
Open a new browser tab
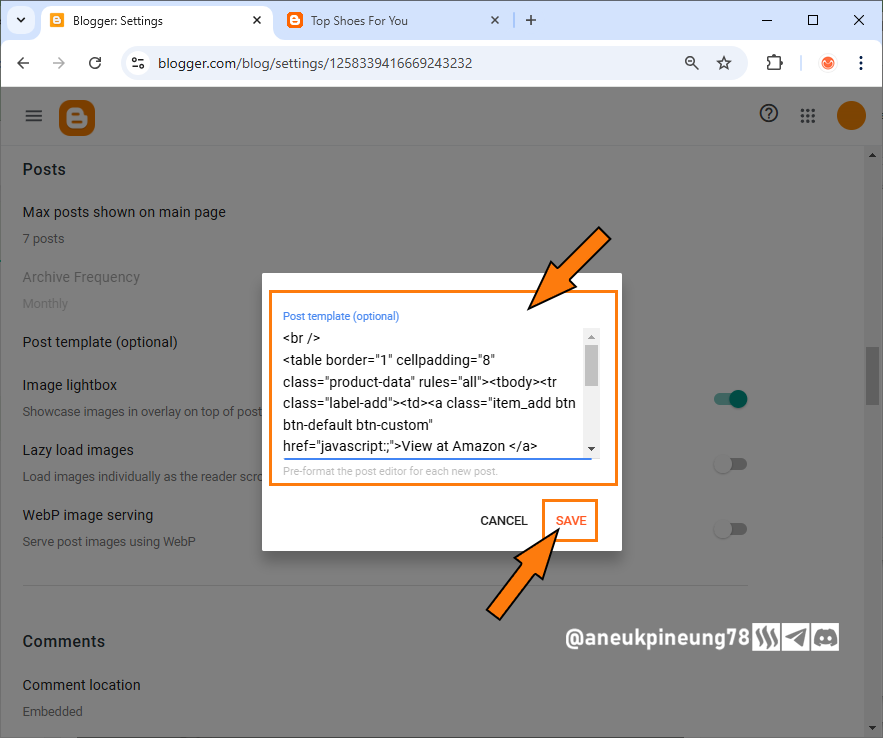(x=530, y=20)
